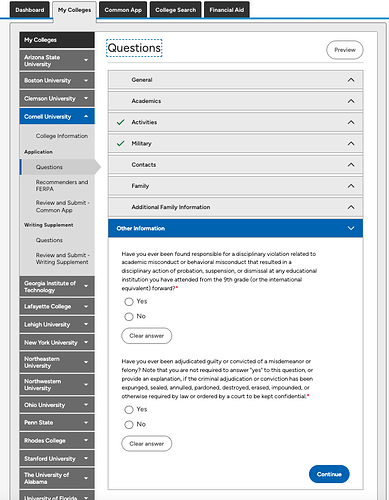Click the Family section chevron icon
389x500 pixels.
click(351, 186)
